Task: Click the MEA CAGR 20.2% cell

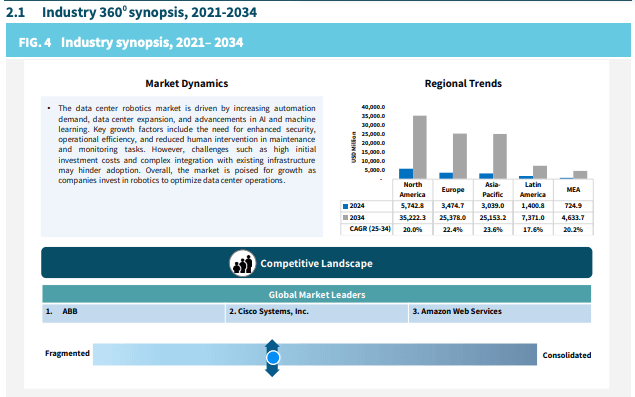Action: tap(573, 229)
